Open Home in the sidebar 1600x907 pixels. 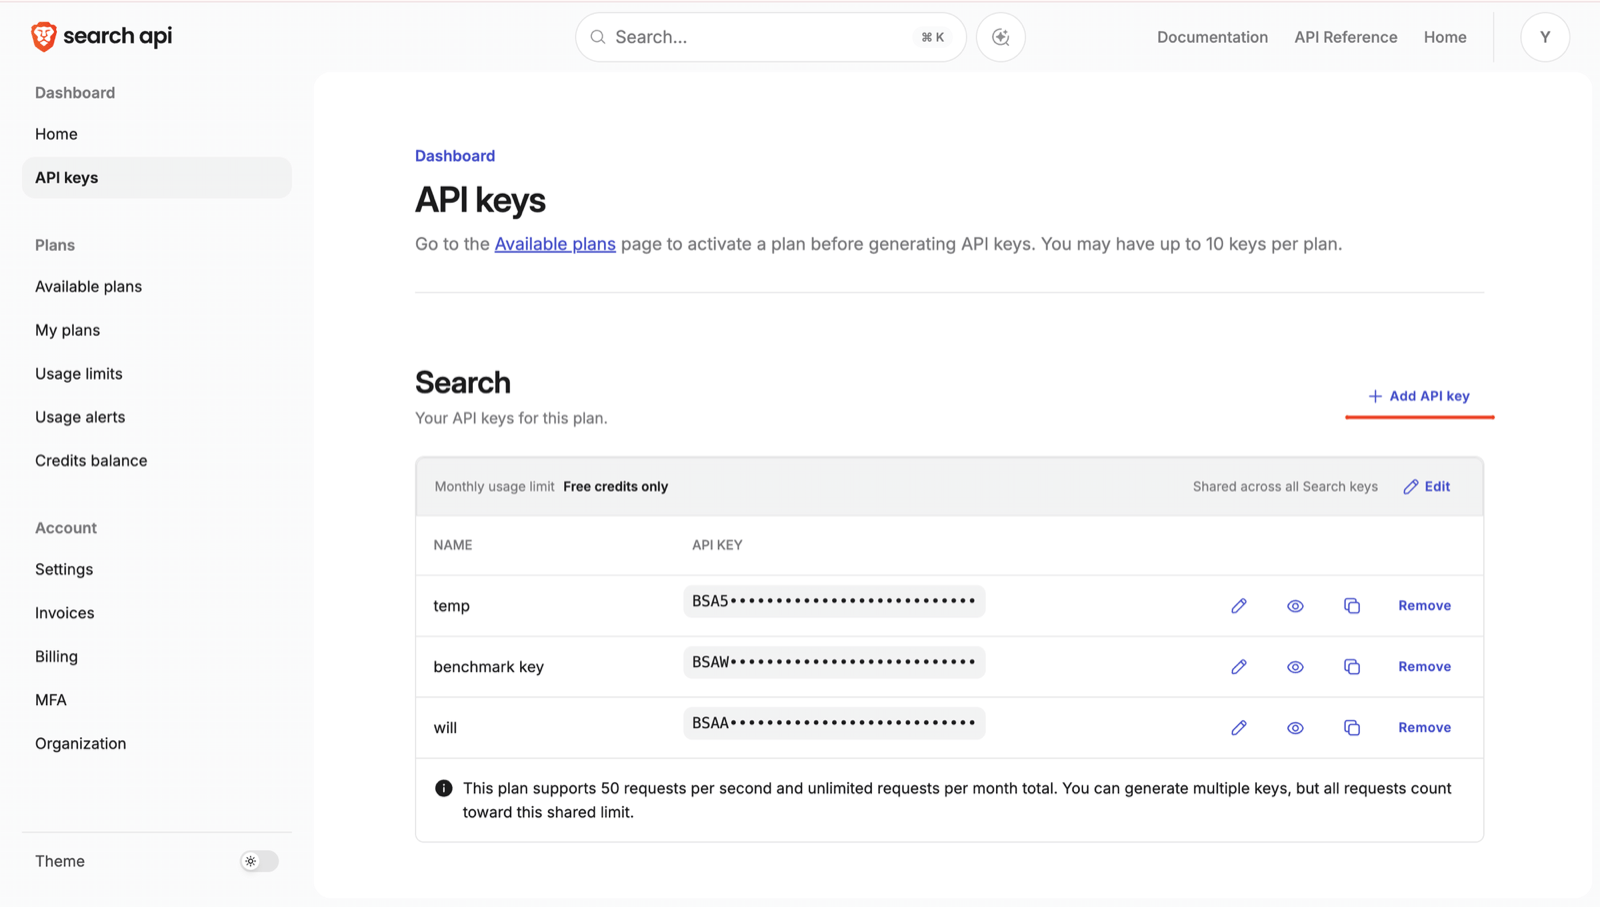(56, 134)
